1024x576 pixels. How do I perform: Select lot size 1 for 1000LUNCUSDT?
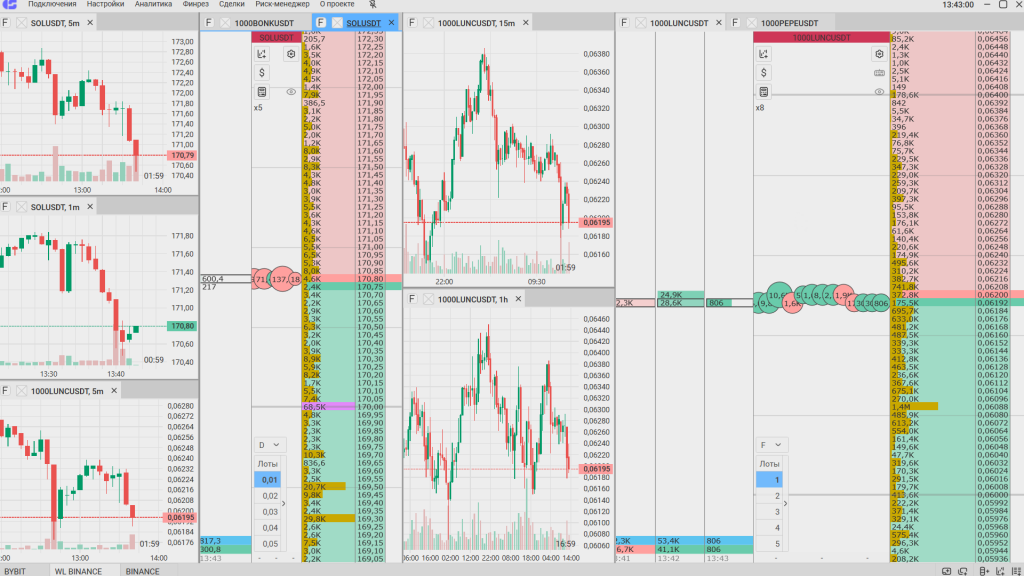770,480
